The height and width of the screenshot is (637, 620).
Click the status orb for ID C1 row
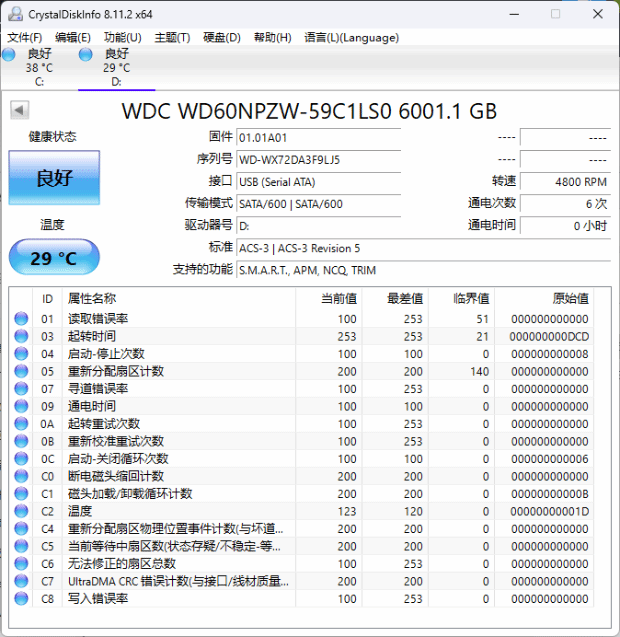click(x=21, y=494)
